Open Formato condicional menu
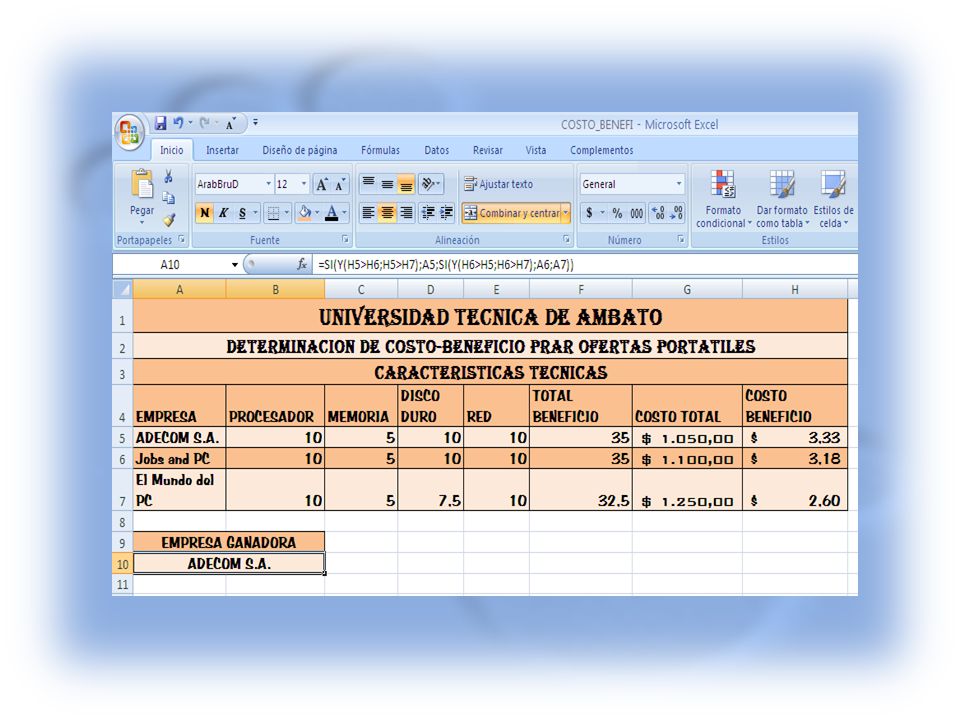960x720 pixels. point(723,199)
